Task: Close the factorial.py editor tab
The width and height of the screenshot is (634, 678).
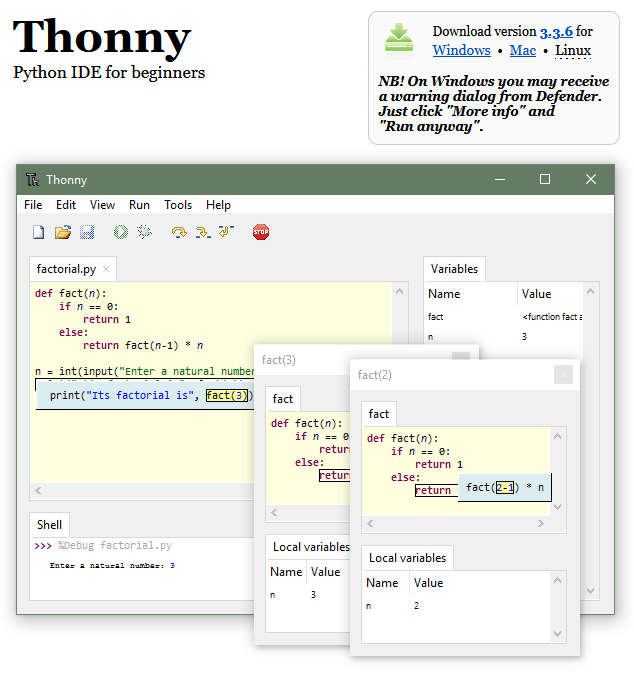Action: point(106,269)
